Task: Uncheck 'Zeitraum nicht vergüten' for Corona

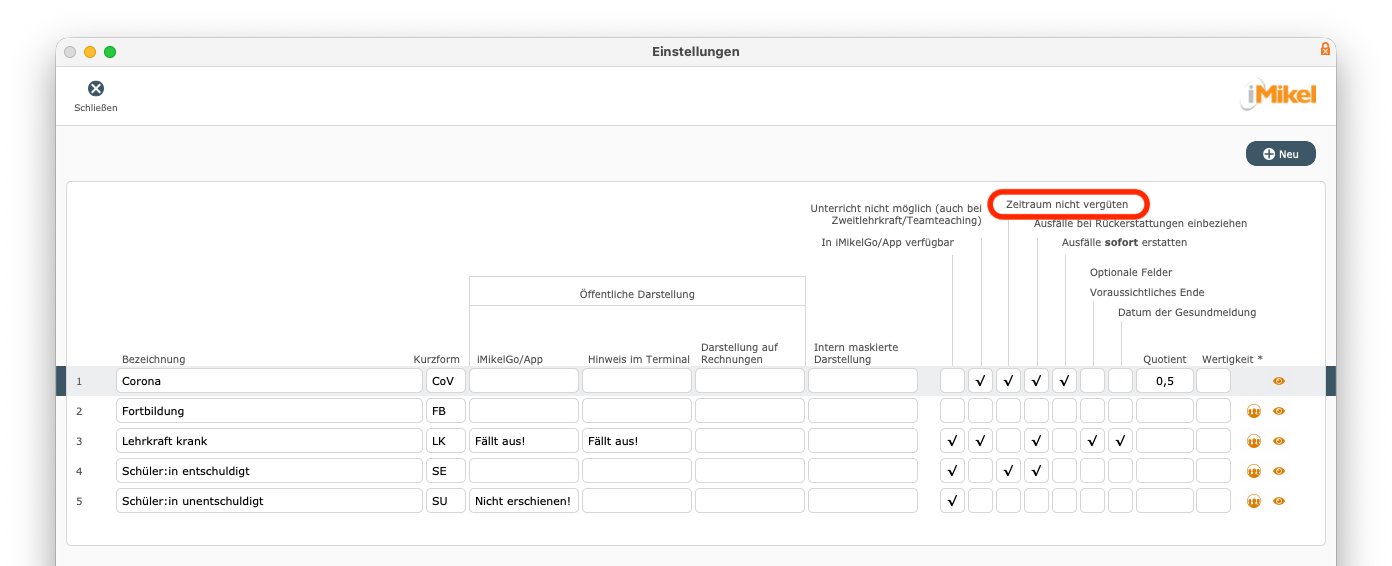Action: pyautogui.click(x=1008, y=381)
